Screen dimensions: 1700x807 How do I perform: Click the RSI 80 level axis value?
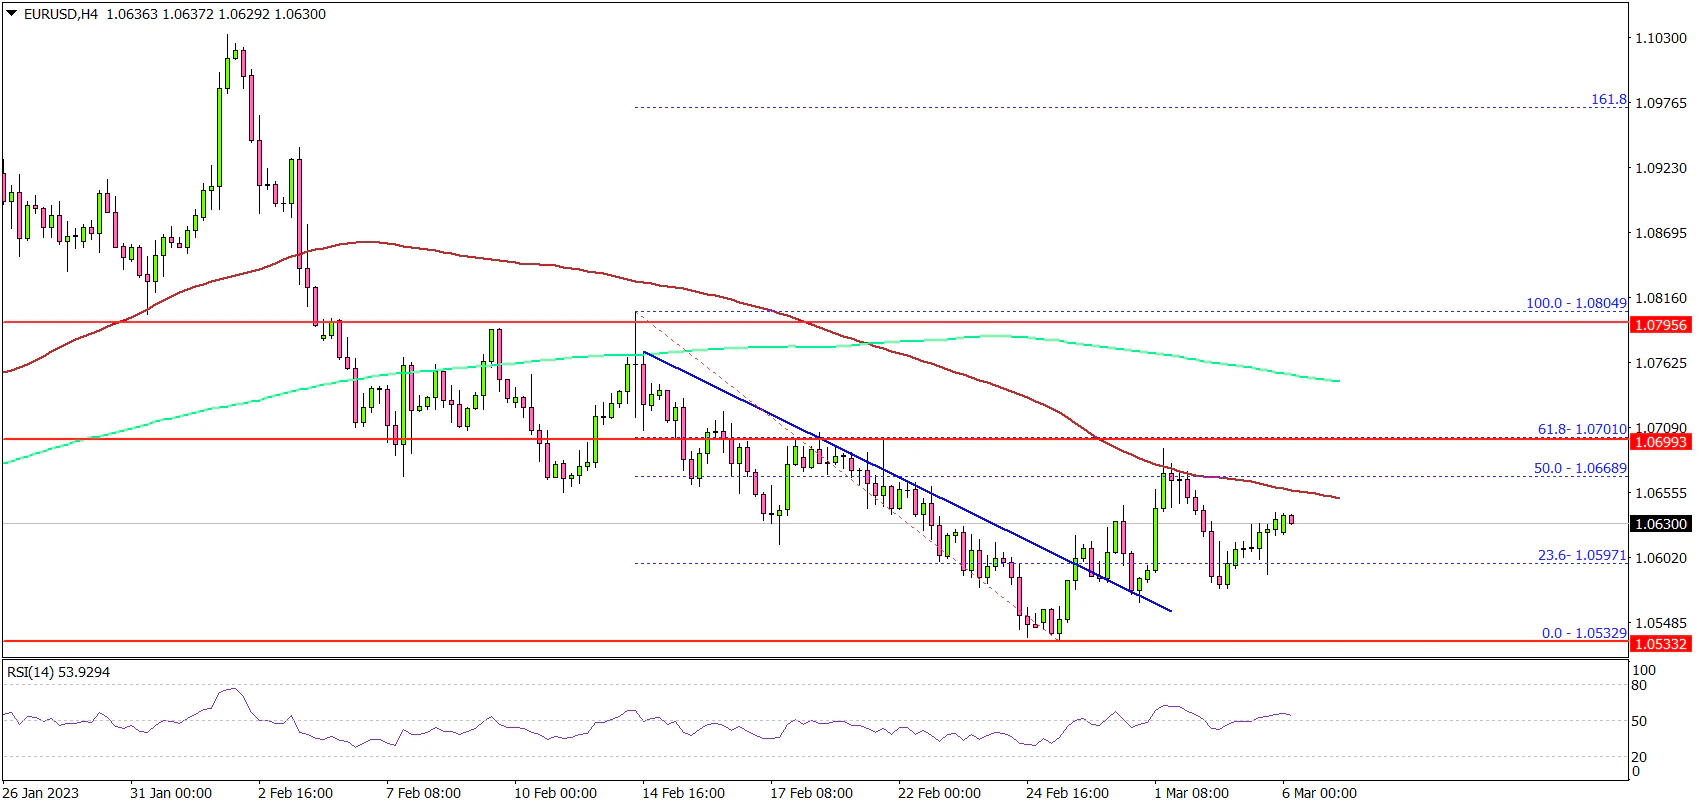1639,685
